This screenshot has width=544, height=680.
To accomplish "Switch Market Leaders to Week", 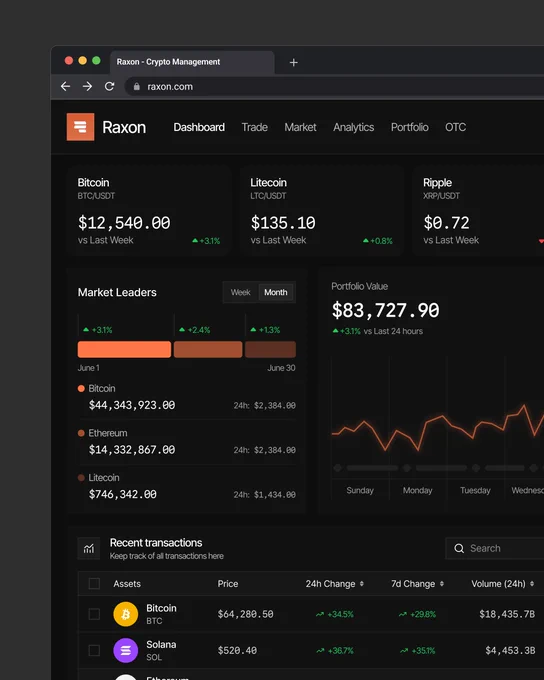I will pyautogui.click(x=240, y=292).
